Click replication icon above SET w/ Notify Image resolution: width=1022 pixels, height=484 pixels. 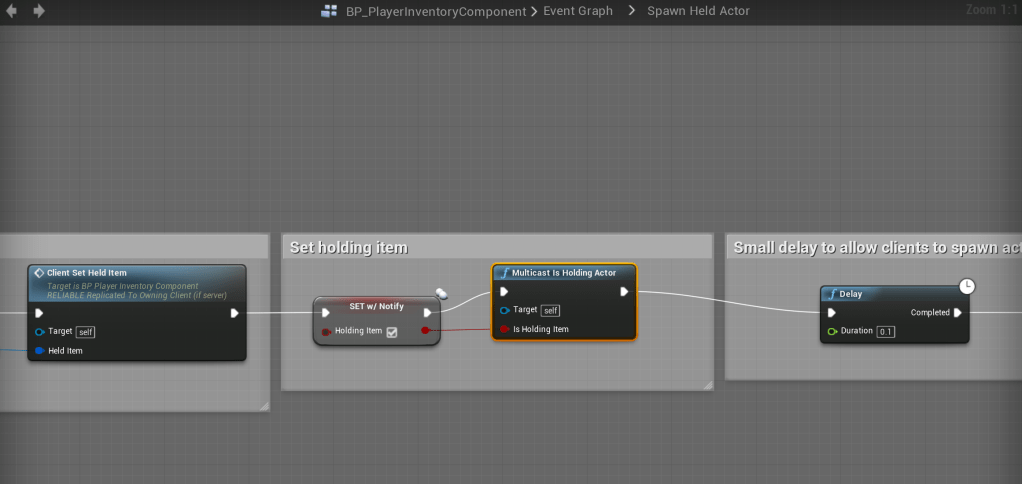click(441, 294)
